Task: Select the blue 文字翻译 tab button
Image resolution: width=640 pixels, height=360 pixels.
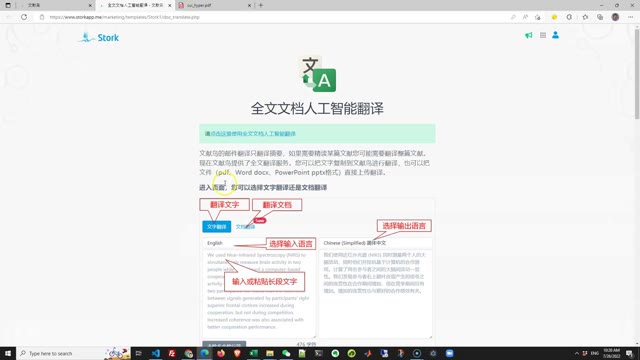Action: pos(216,227)
